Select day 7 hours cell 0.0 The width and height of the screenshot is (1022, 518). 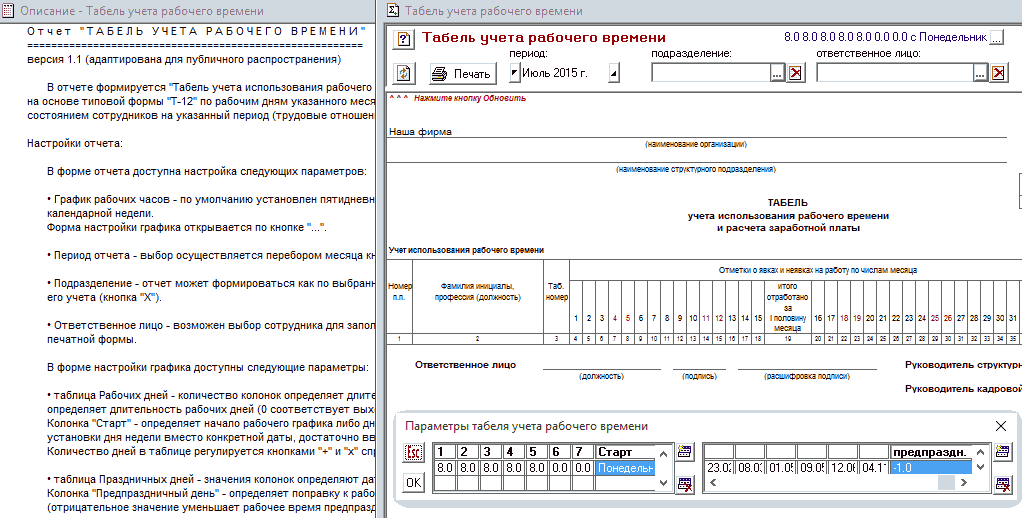pyautogui.click(x=583, y=467)
